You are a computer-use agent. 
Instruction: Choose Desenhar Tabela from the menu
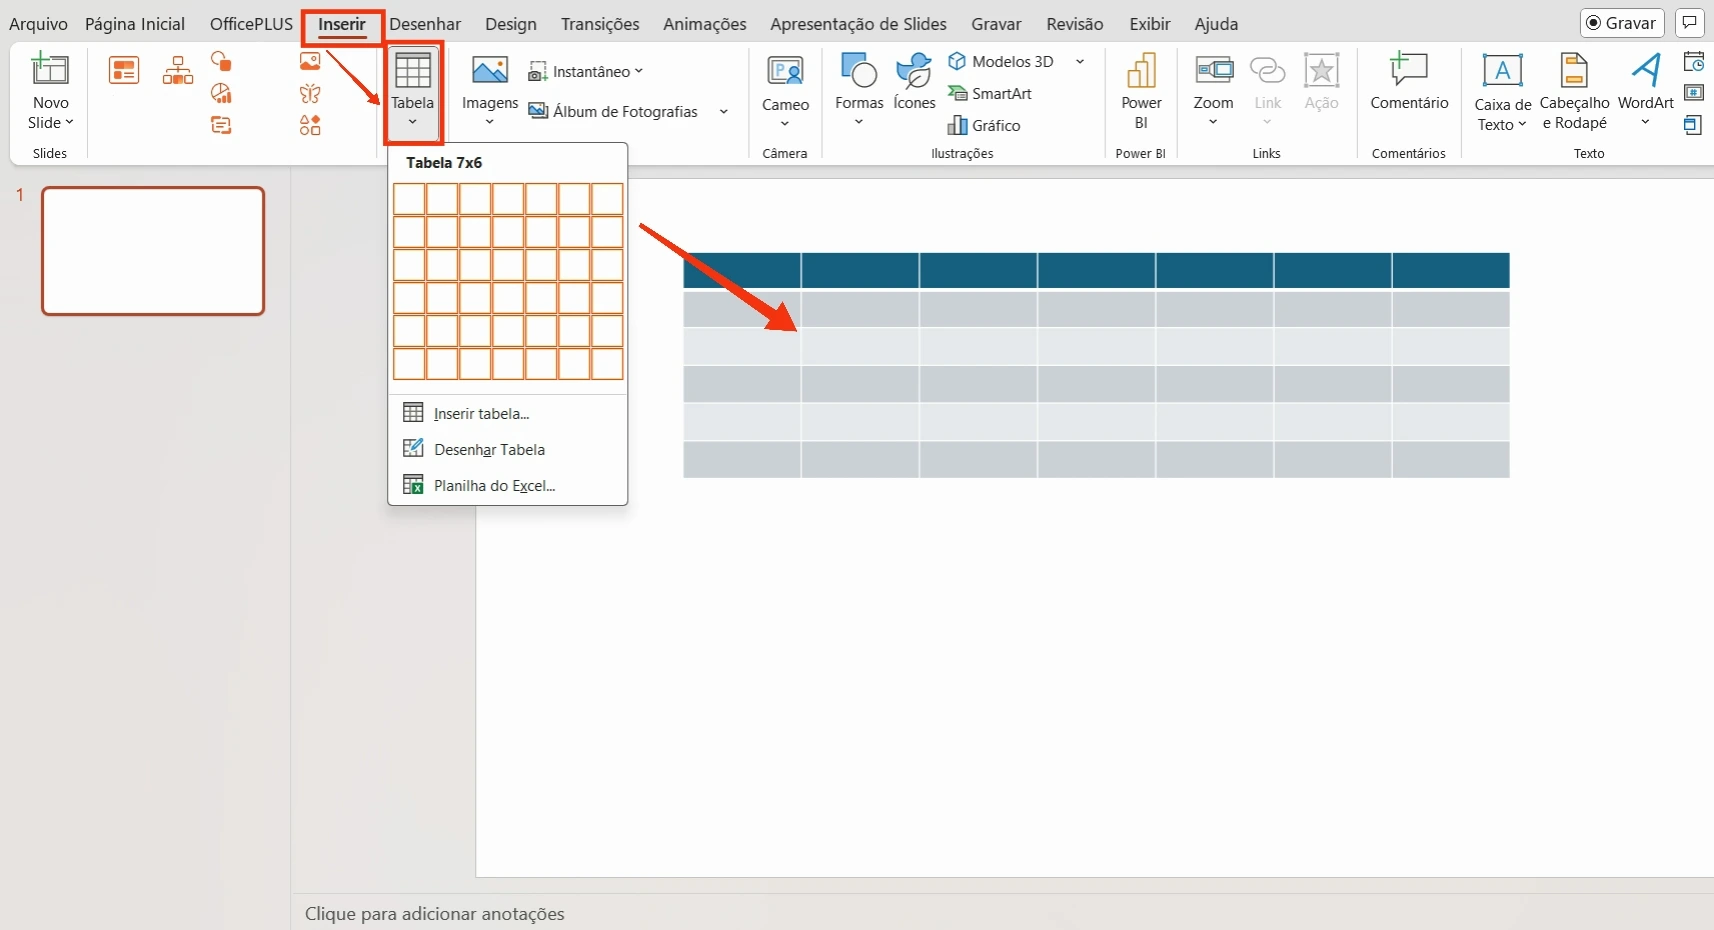(508, 449)
